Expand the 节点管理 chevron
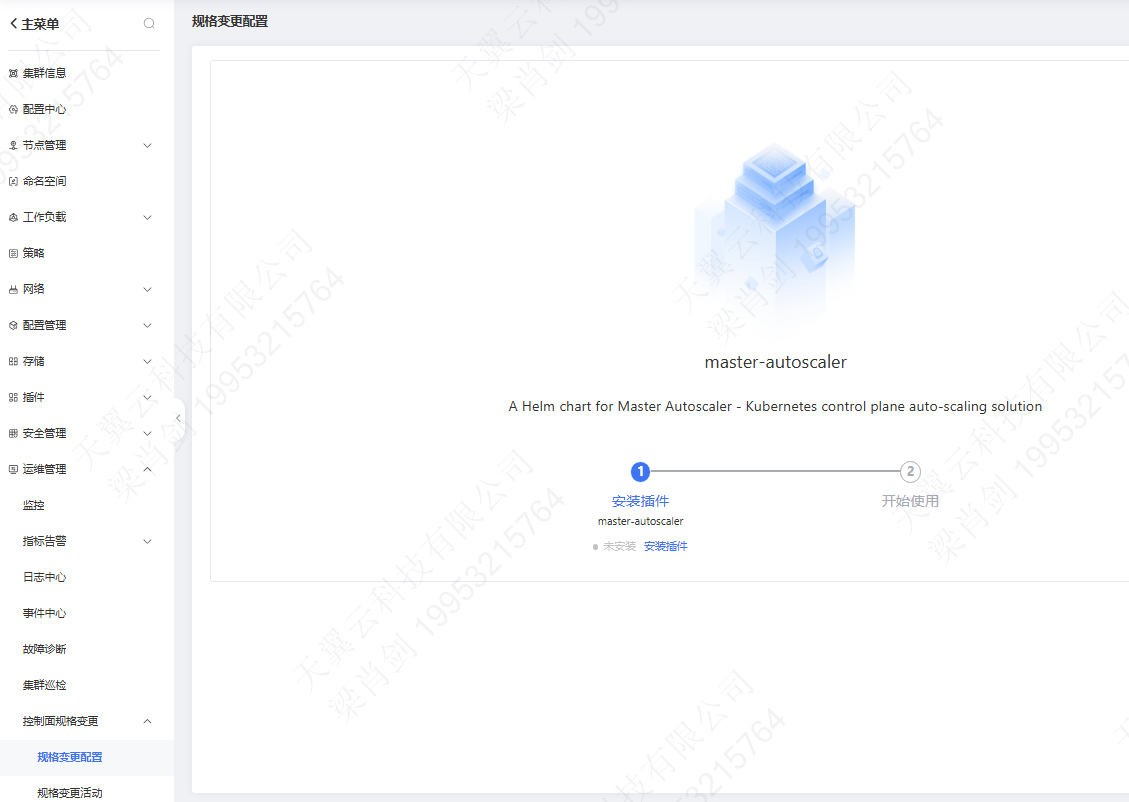This screenshot has height=802, width=1129. tap(148, 145)
